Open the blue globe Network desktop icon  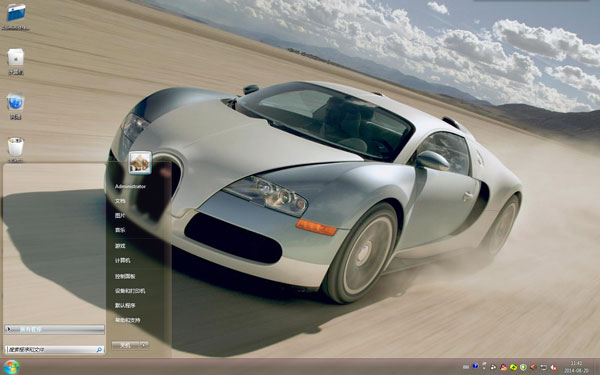click(x=15, y=102)
